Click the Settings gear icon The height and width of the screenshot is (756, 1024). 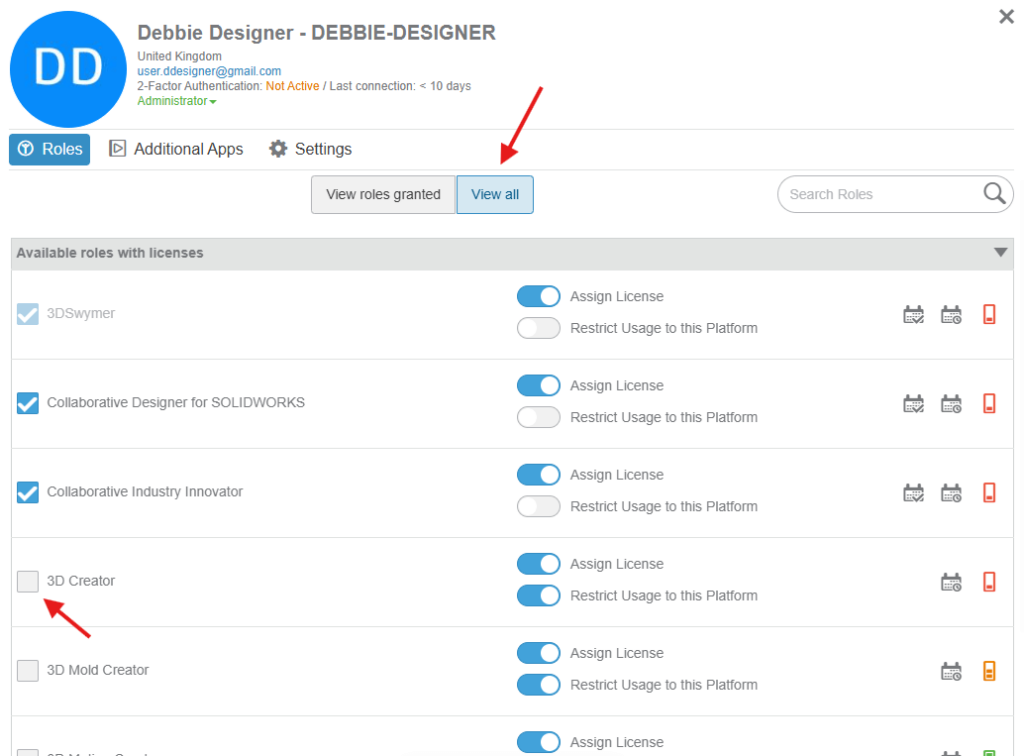click(x=278, y=148)
